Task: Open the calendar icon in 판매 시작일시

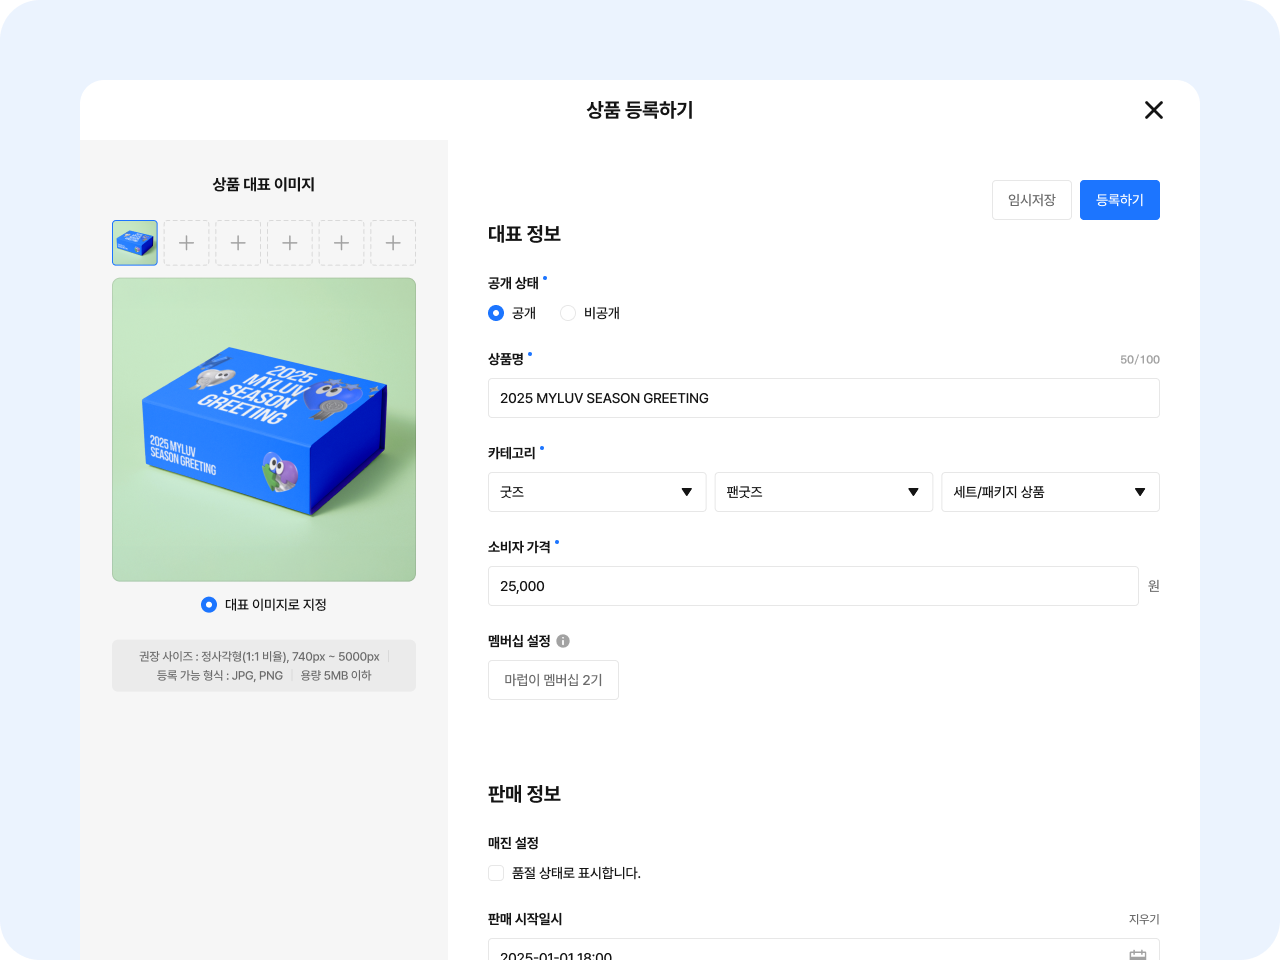Action: click(x=1138, y=954)
